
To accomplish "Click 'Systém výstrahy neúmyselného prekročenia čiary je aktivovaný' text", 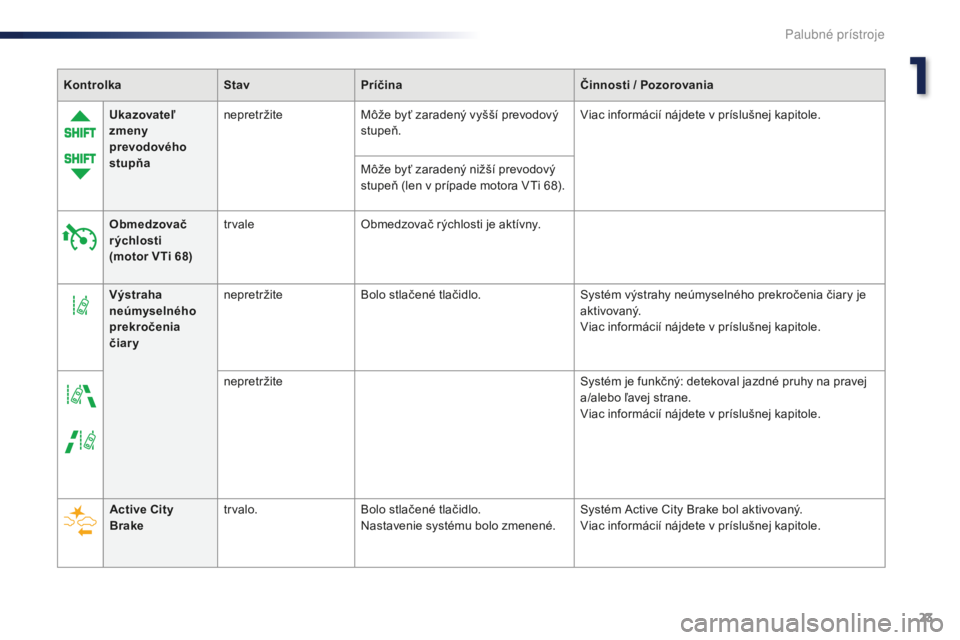I will coord(723,303).
